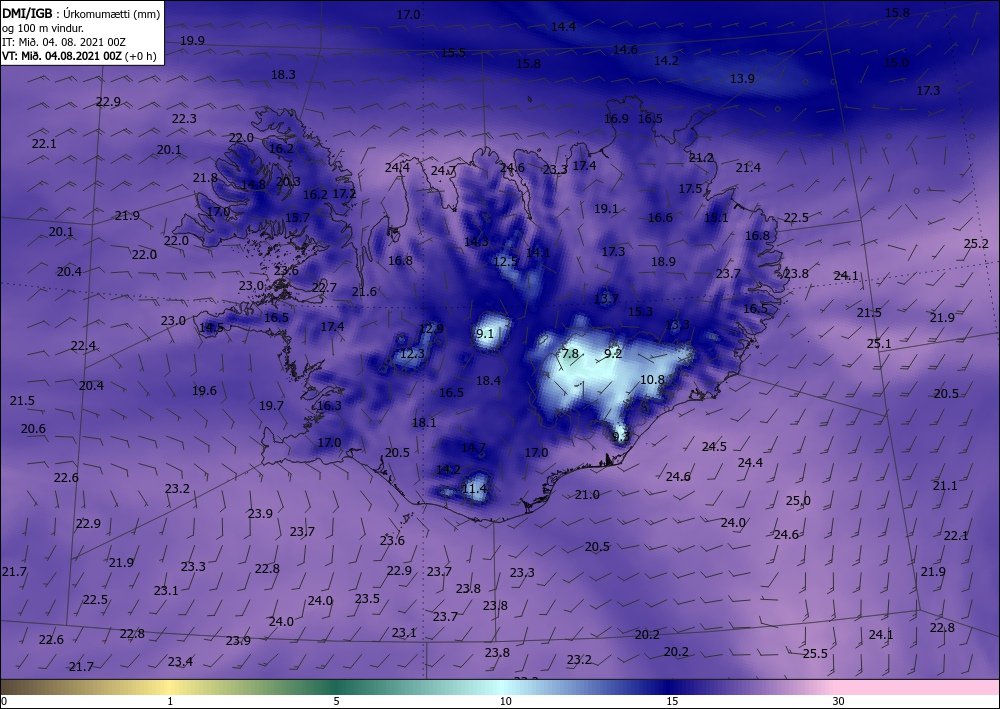Click the 14.7 value label

473,448
